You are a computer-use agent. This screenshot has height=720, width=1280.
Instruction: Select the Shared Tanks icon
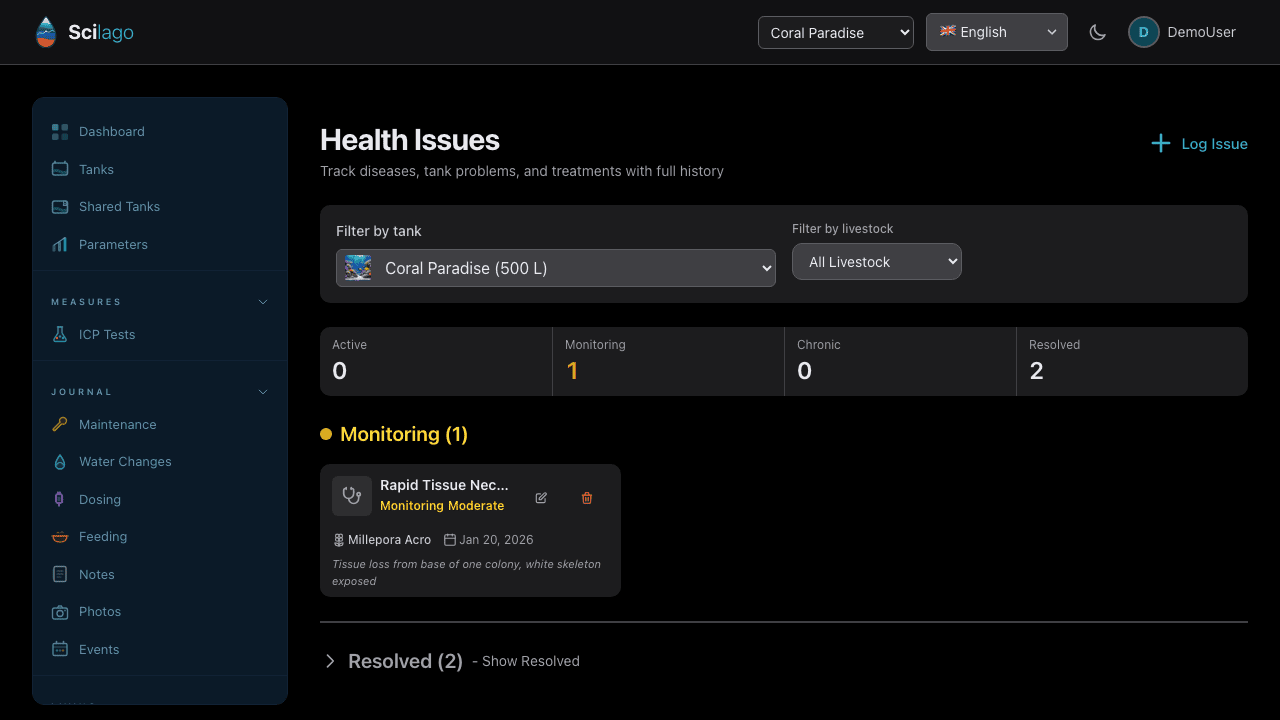pos(60,207)
